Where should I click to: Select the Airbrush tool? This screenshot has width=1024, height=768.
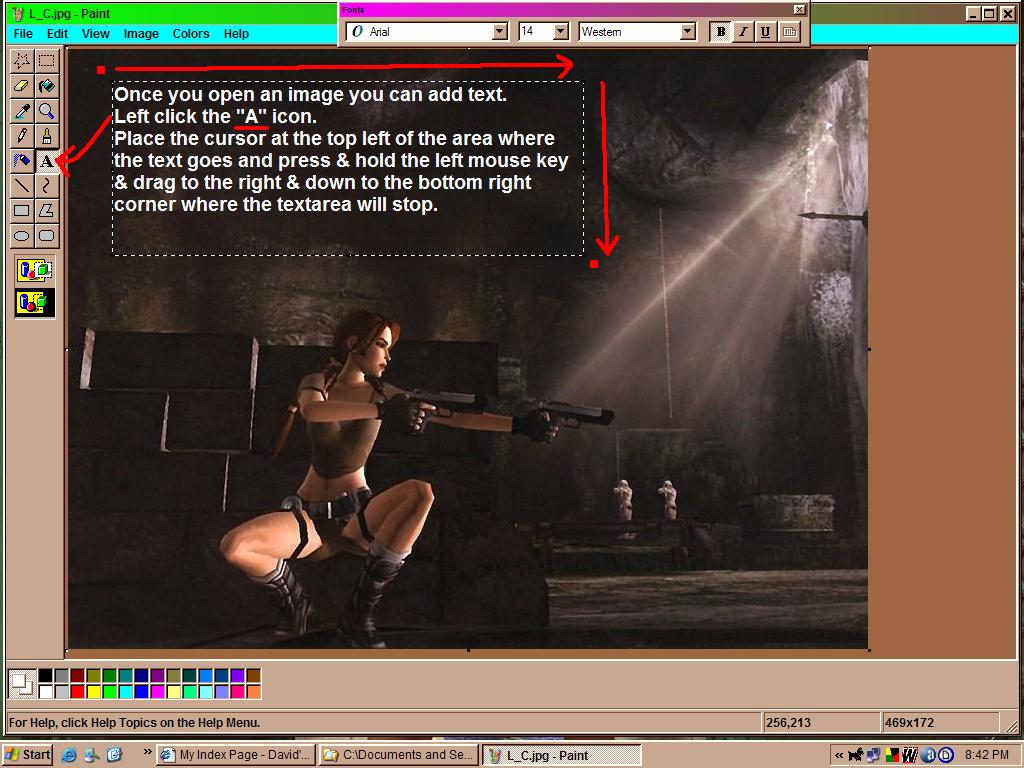coord(21,160)
